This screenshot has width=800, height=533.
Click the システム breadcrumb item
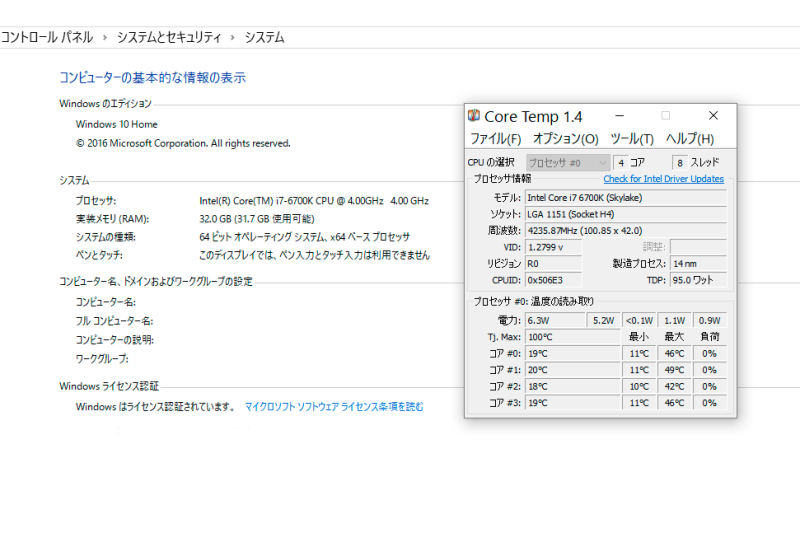tap(264, 37)
